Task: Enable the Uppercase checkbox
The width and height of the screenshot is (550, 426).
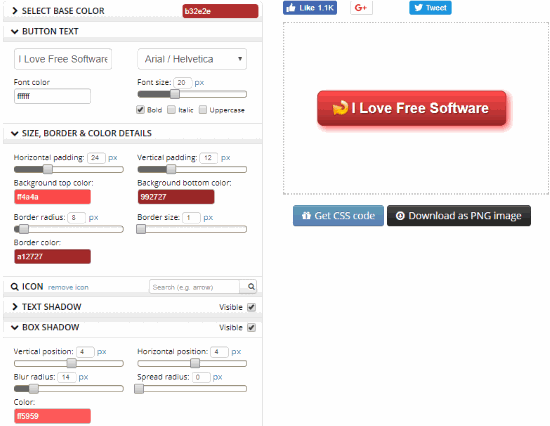Action: coord(203,110)
